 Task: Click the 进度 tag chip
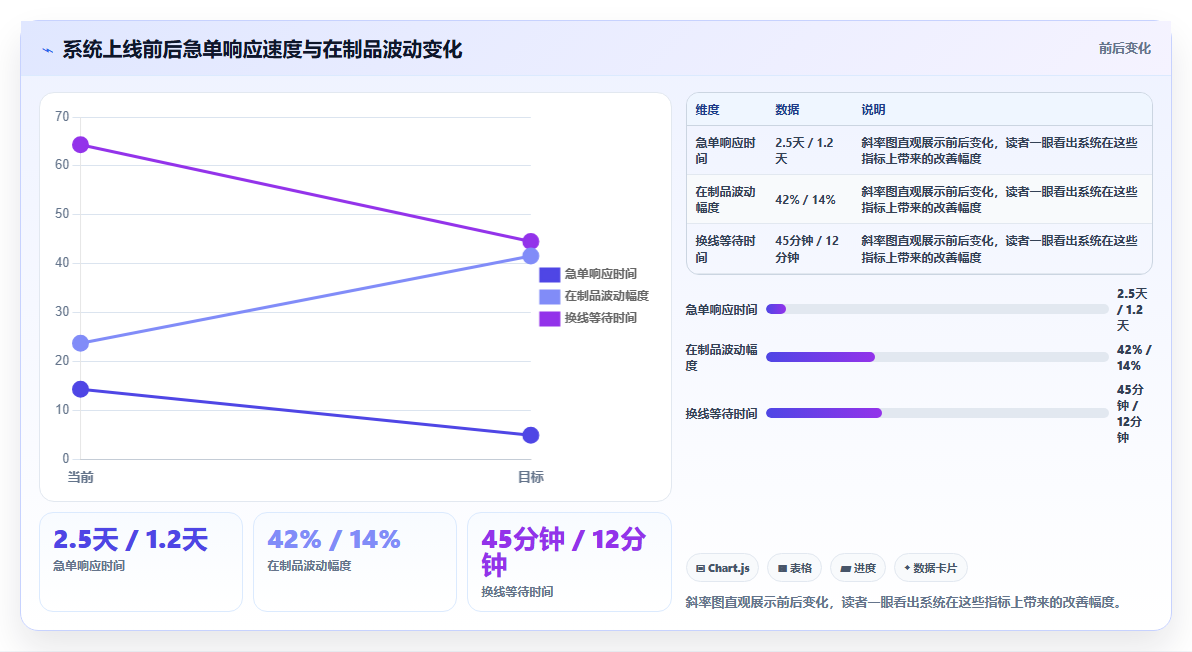pos(858,568)
